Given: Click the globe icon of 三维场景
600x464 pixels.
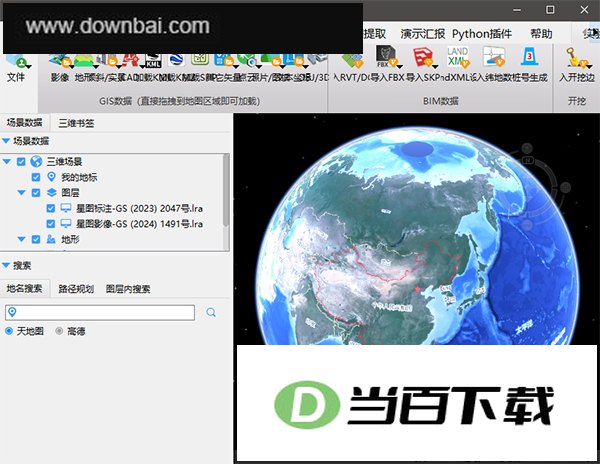Looking at the screenshot, I should point(36,161).
